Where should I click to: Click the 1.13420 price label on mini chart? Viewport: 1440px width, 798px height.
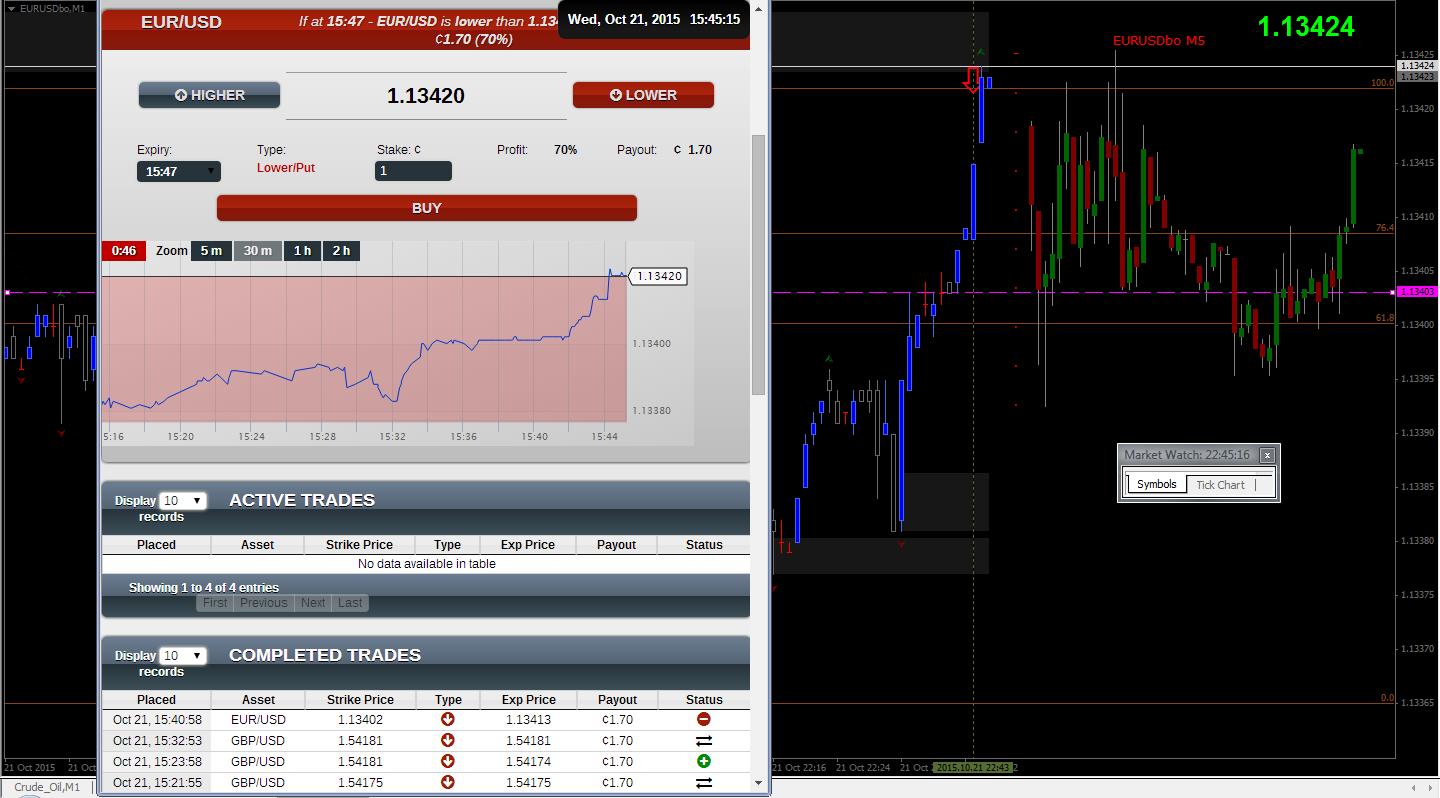tap(659, 276)
